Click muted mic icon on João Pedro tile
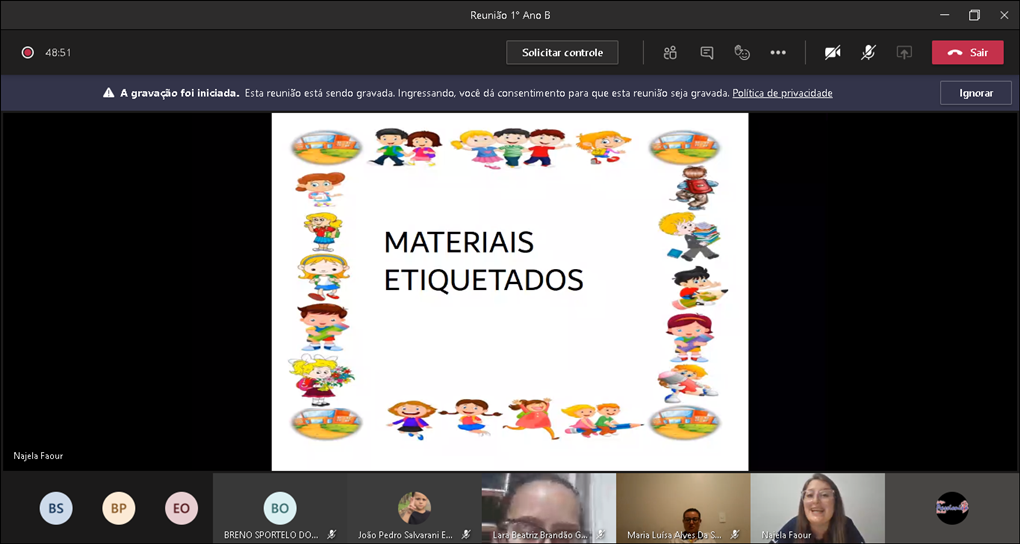 [x=466, y=535]
